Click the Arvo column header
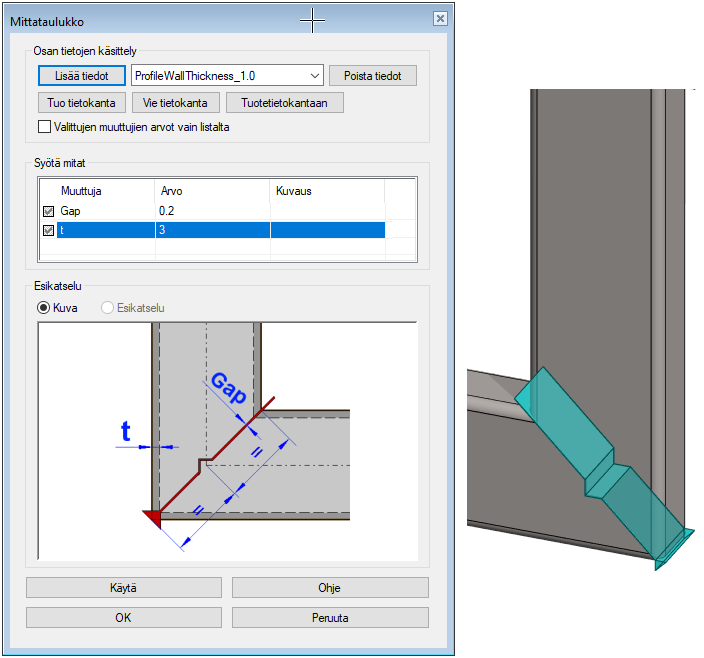Screen dimensions: 704x658 click(210, 190)
